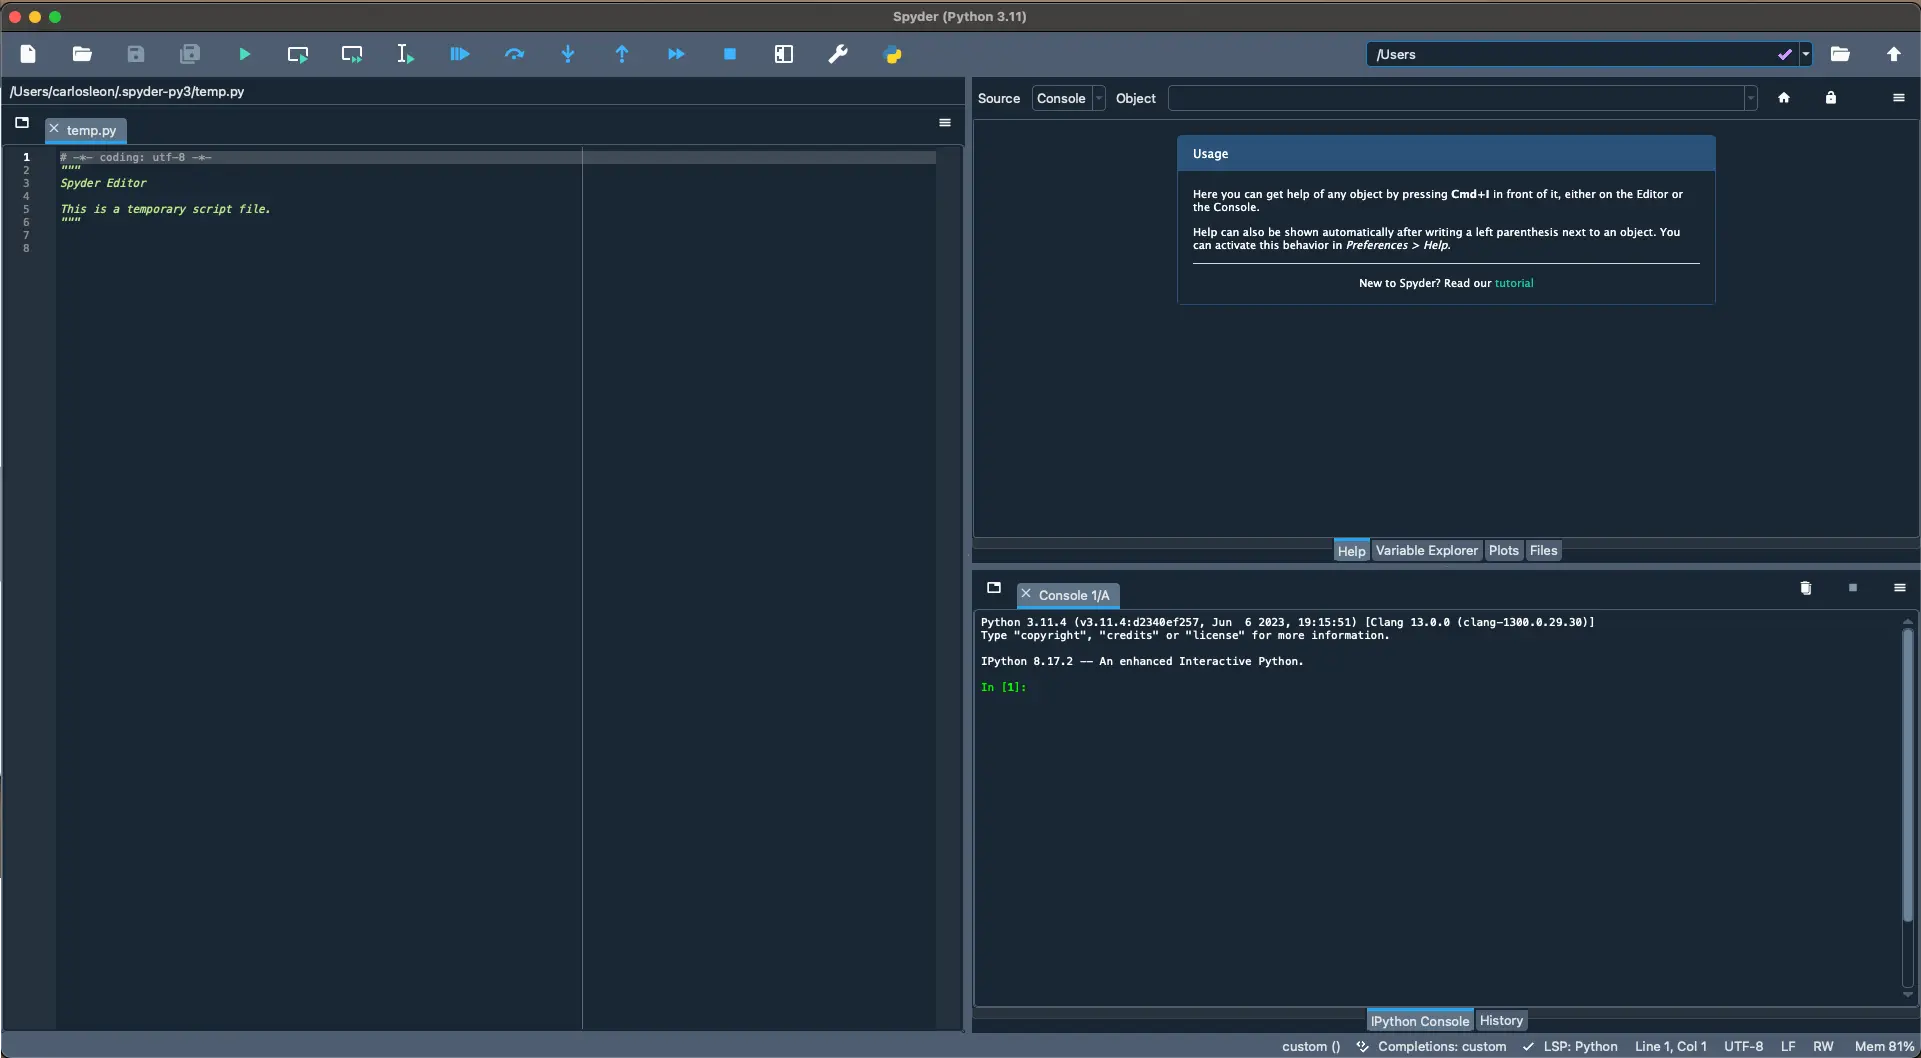The height and width of the screenshot is (1058, 1921).
Task: Open Help pane options hamburger menu
Action: 1899,98
